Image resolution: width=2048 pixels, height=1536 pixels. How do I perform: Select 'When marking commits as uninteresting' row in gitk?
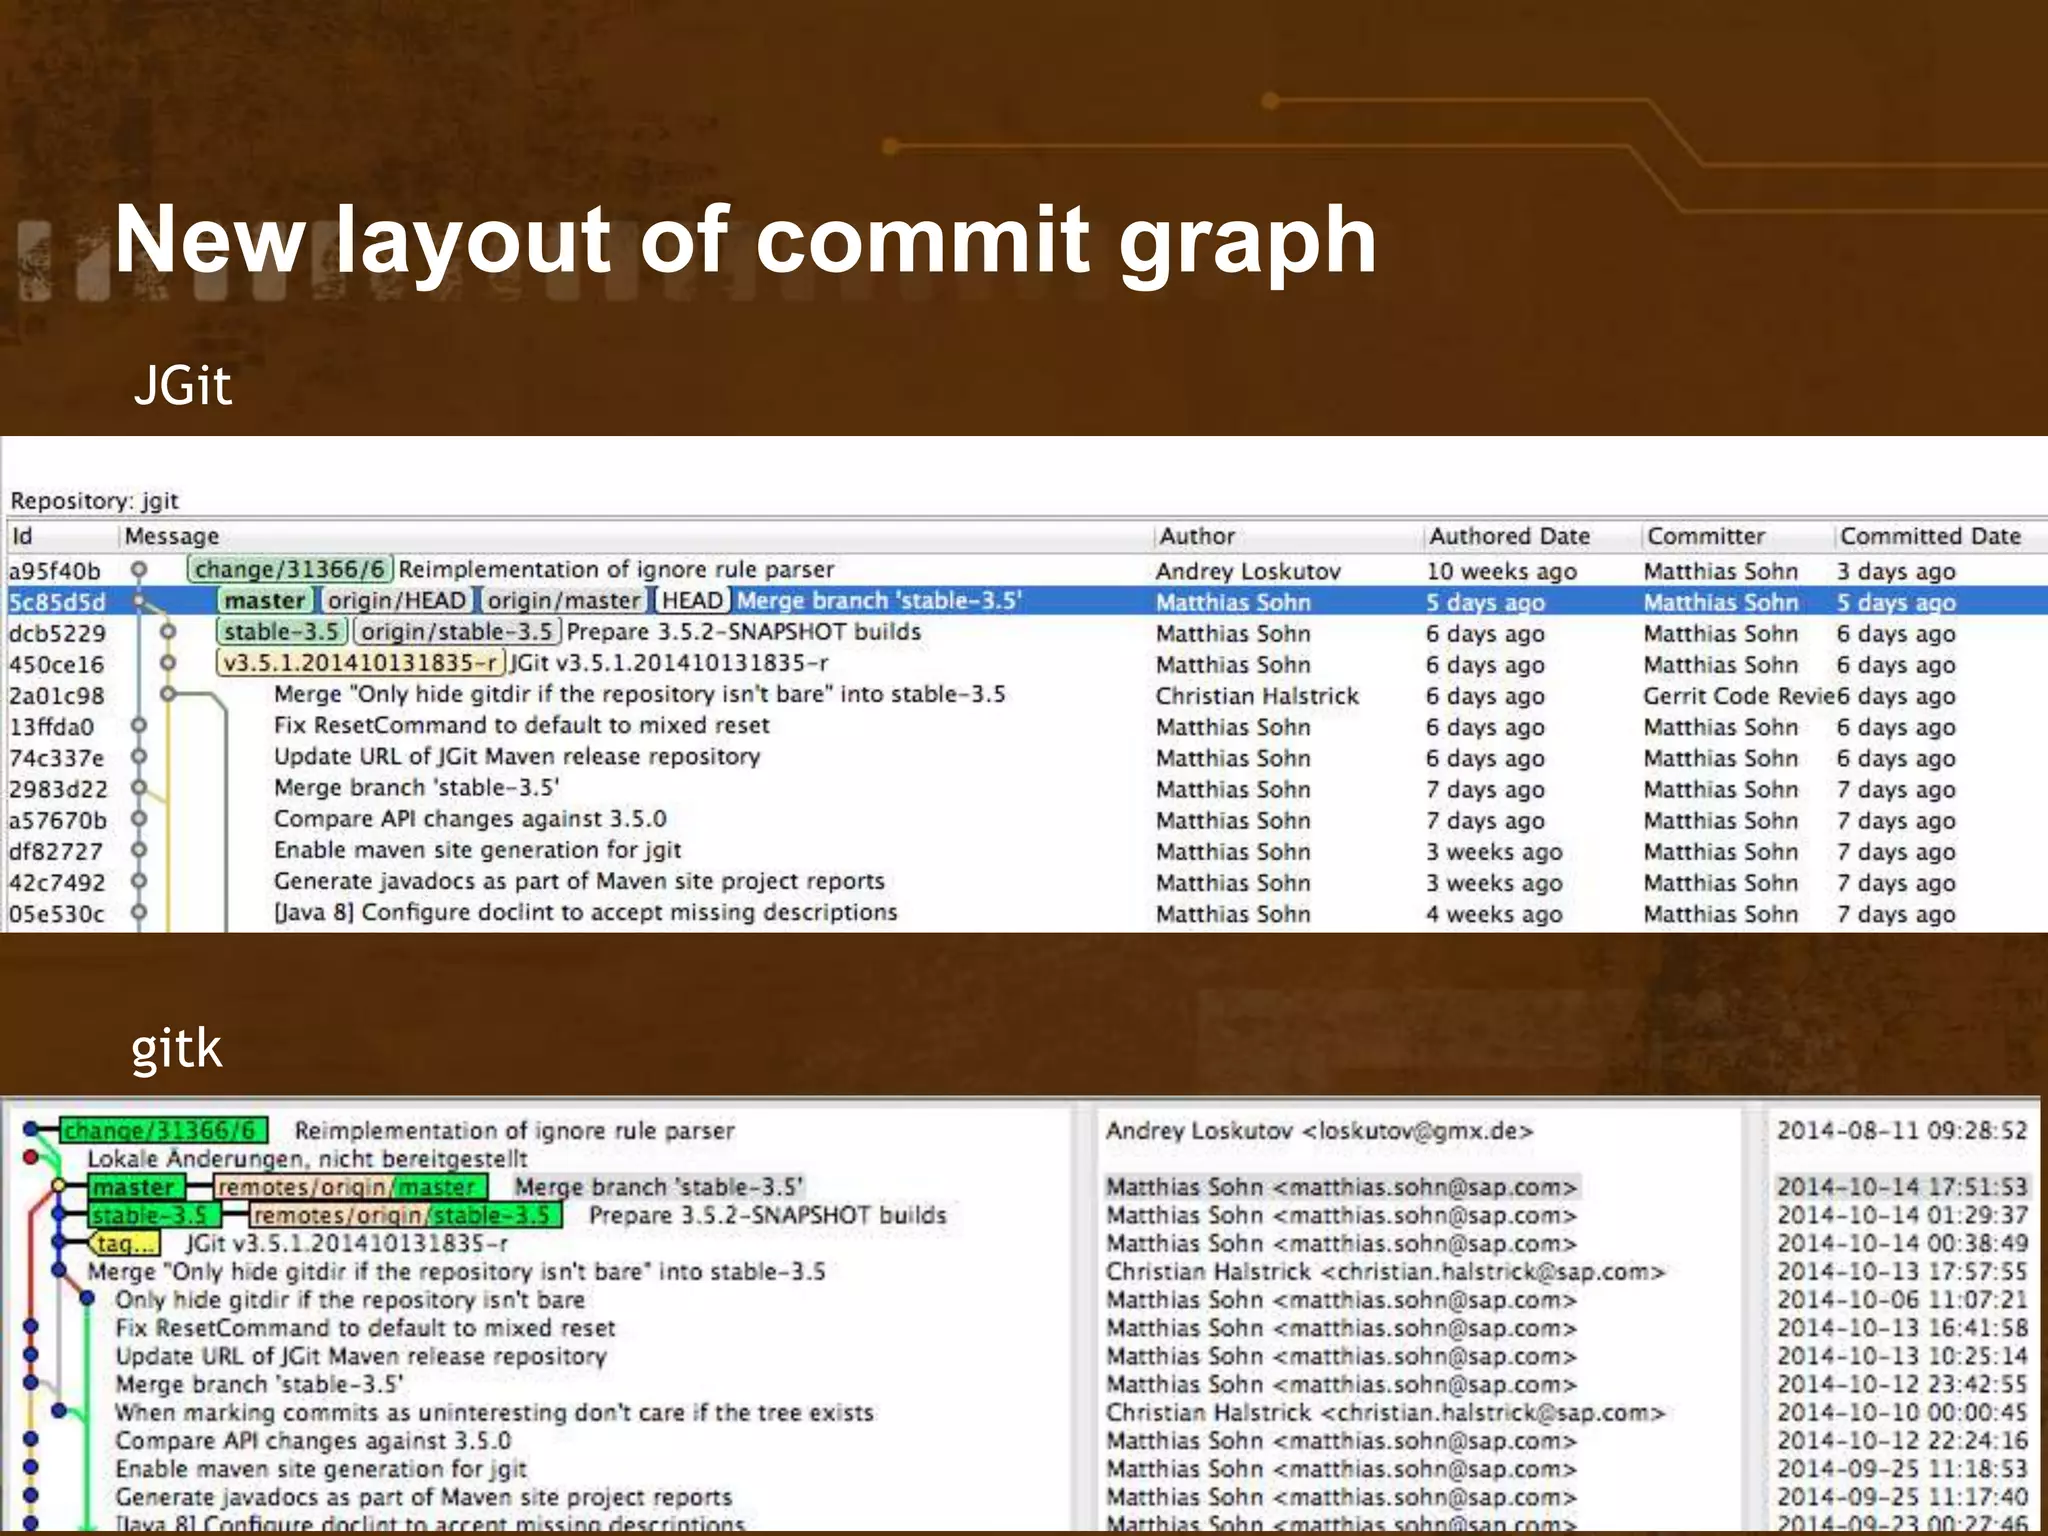tap(494, 1413)
